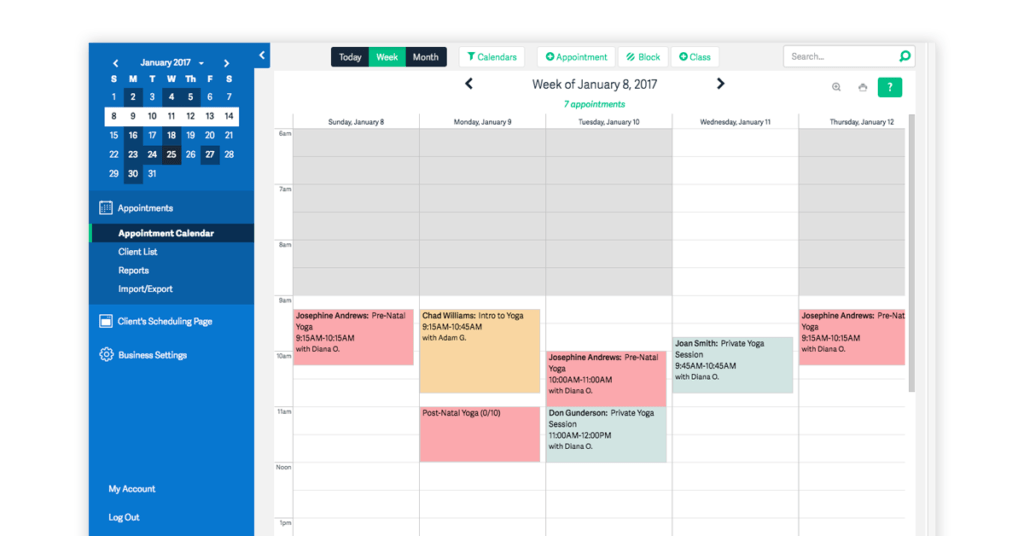Image resolution: width=1024 pixels, height=536 pixels.
Task: Click the Log Out link
Action: pos(124,517)
